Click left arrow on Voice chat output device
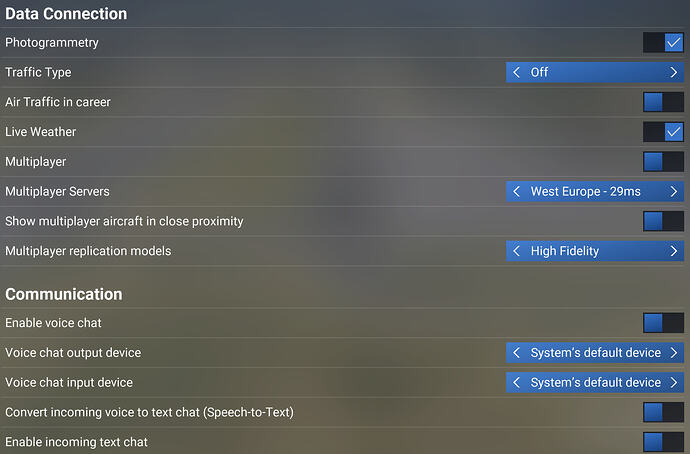Image resolution: width=690 pixels, height=454 pixels. [x=517, y=352]
